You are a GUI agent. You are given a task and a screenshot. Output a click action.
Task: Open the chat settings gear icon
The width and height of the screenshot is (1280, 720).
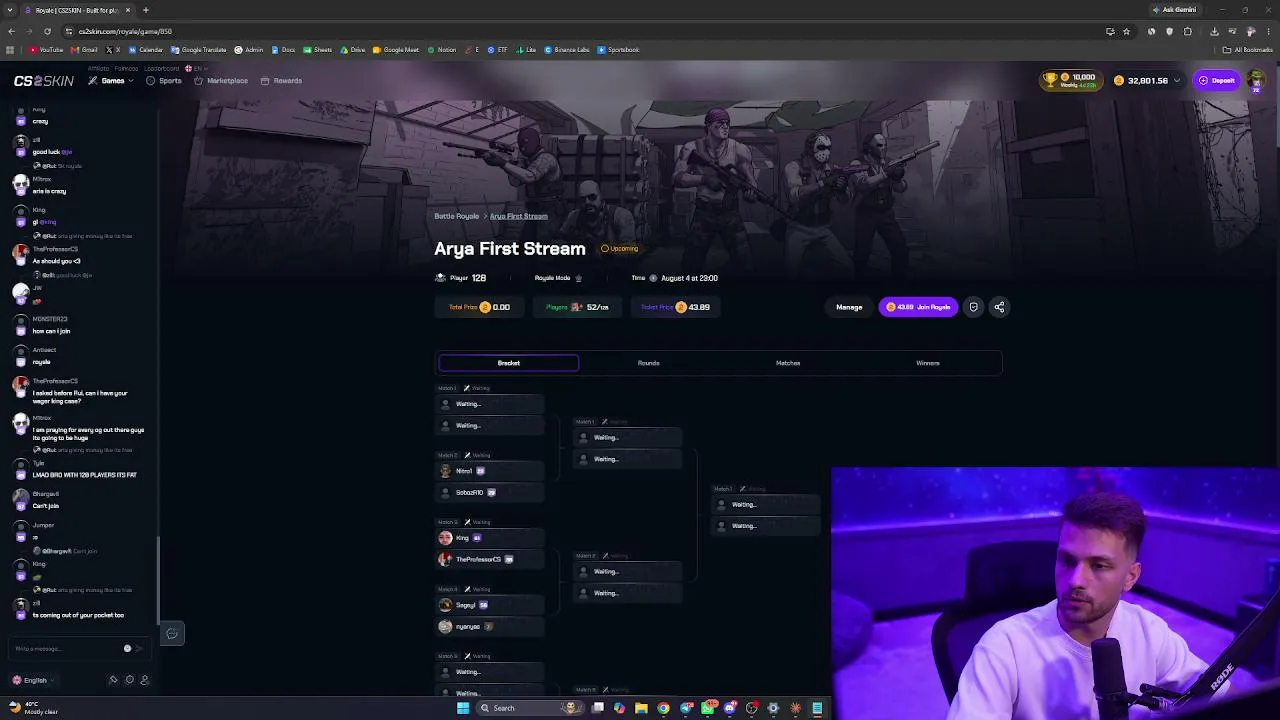129,680
